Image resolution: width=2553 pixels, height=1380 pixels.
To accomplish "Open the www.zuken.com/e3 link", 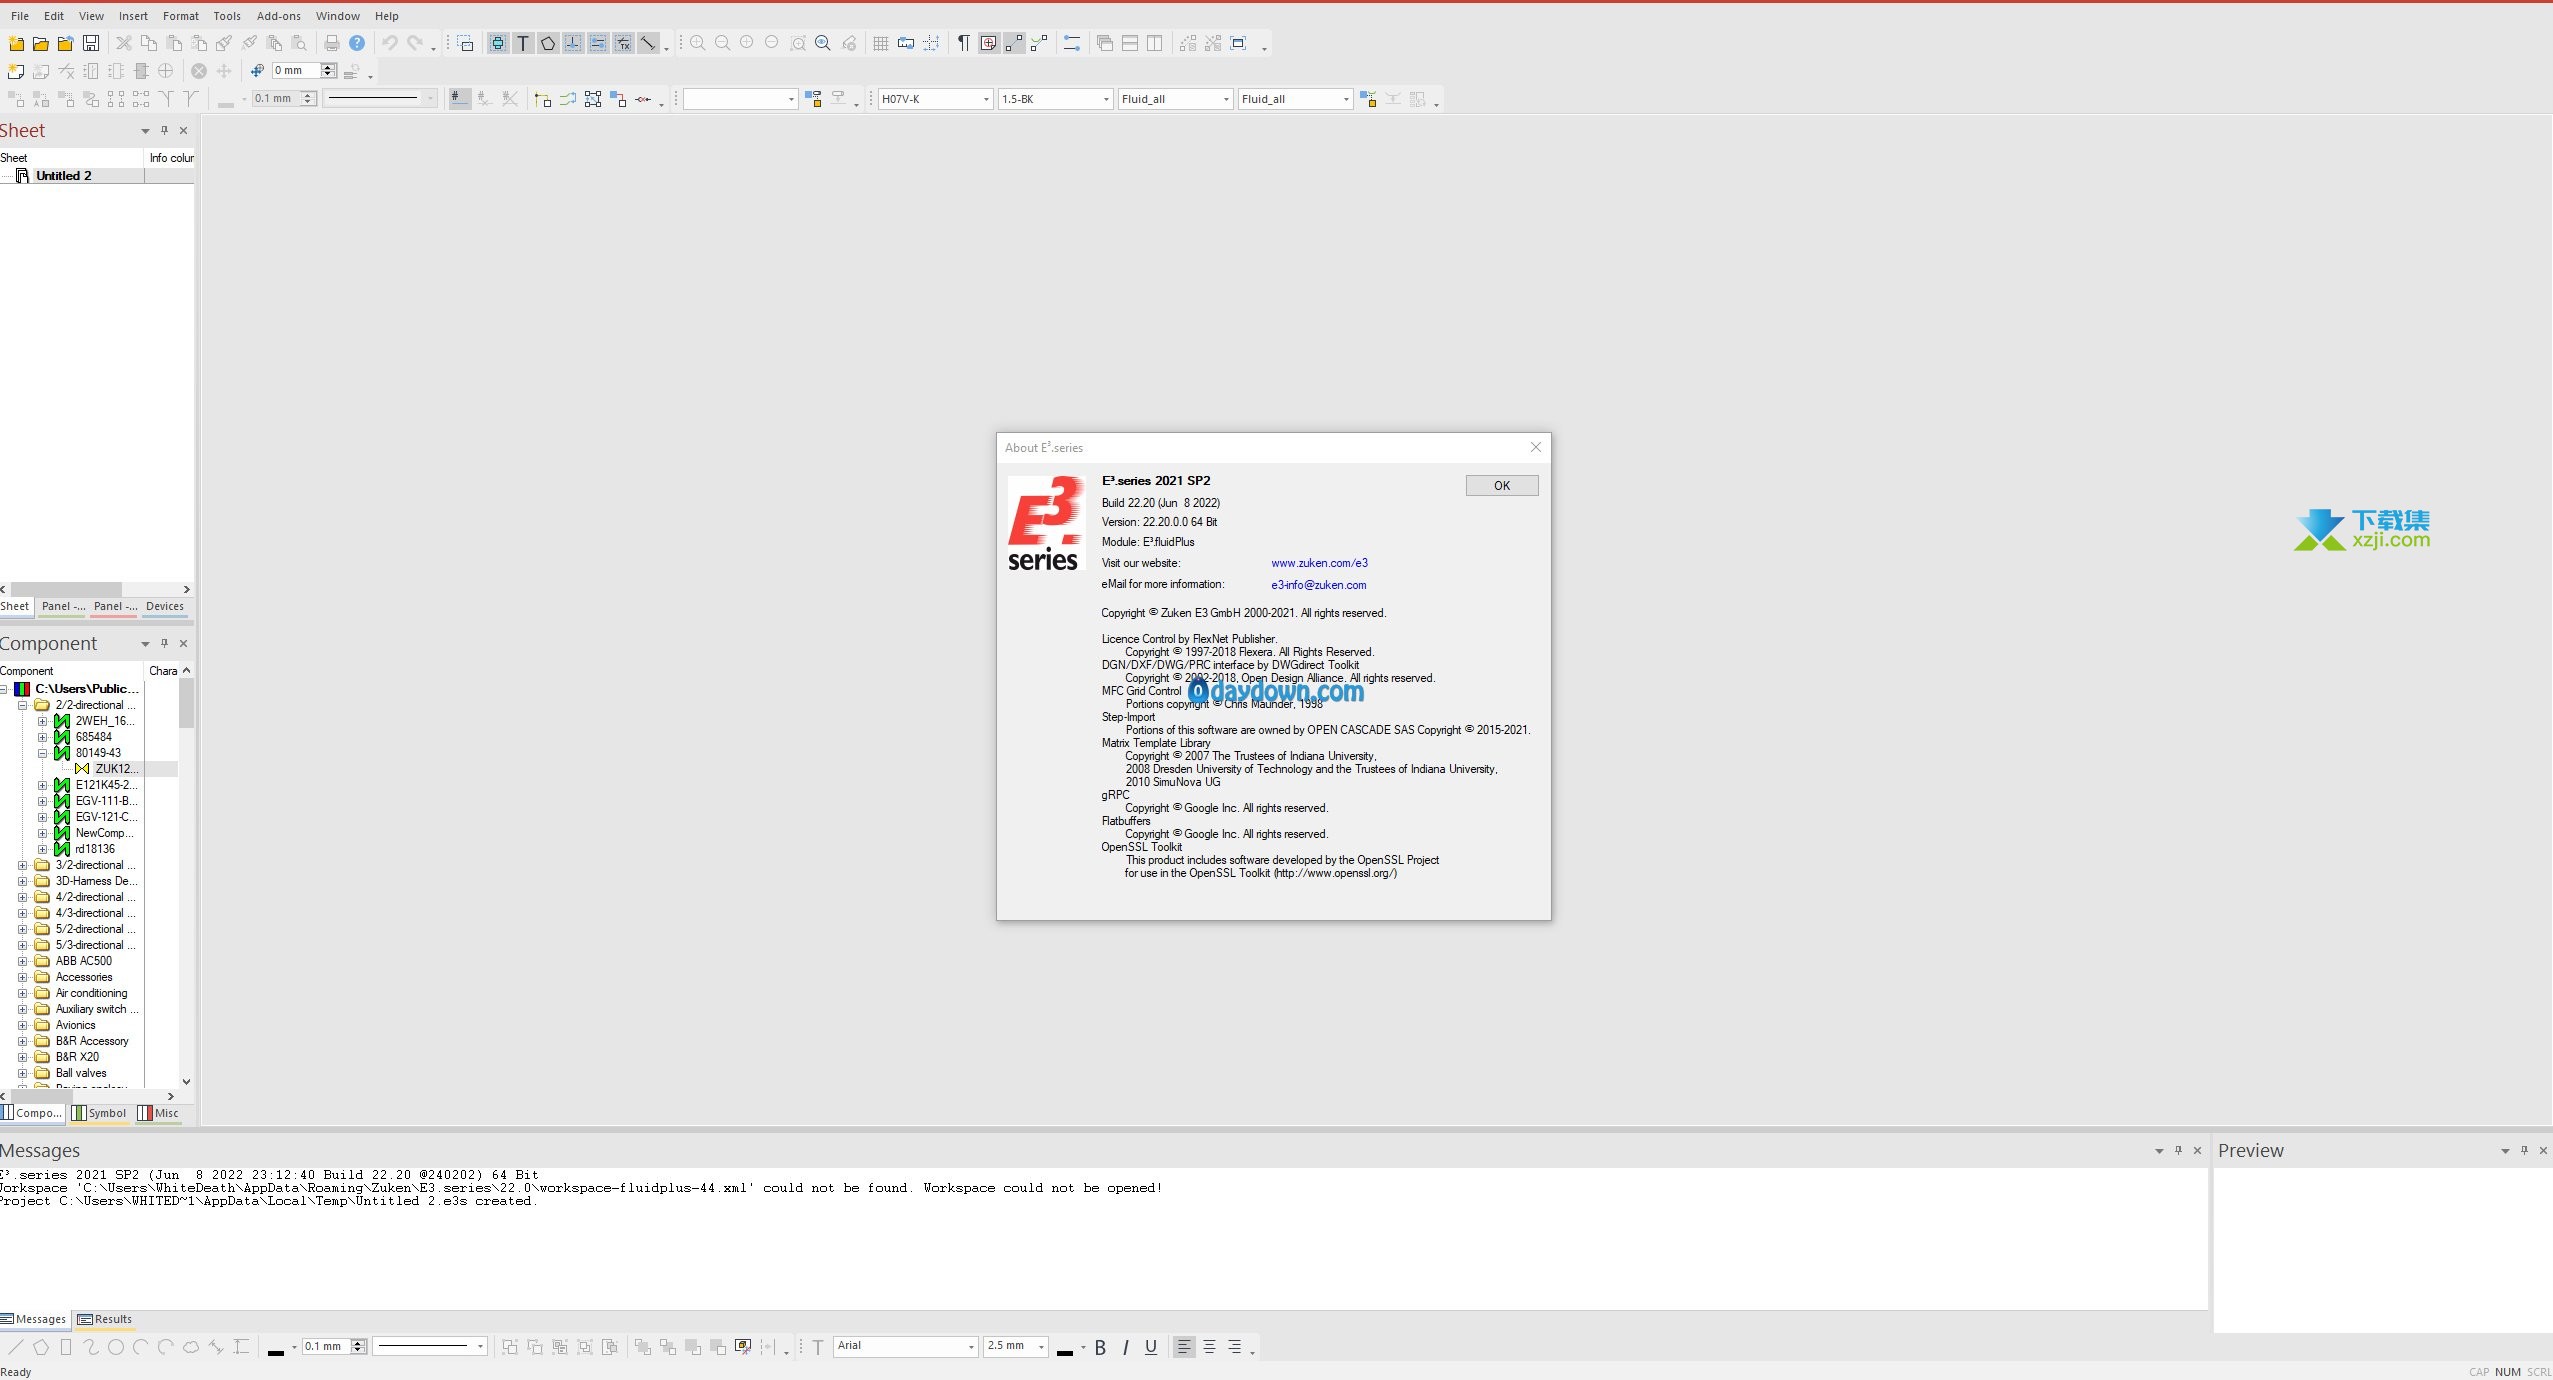I will [x=1319, y=563].
